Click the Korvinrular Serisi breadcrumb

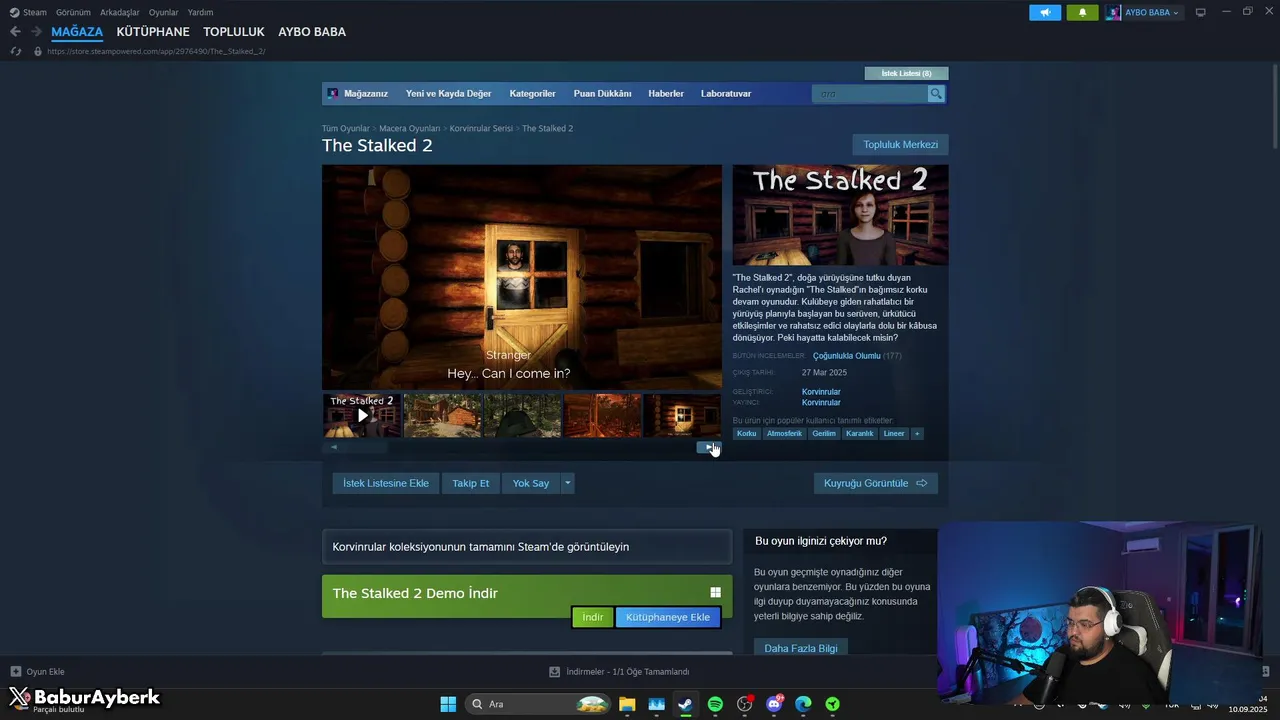(x=481, y=128)
